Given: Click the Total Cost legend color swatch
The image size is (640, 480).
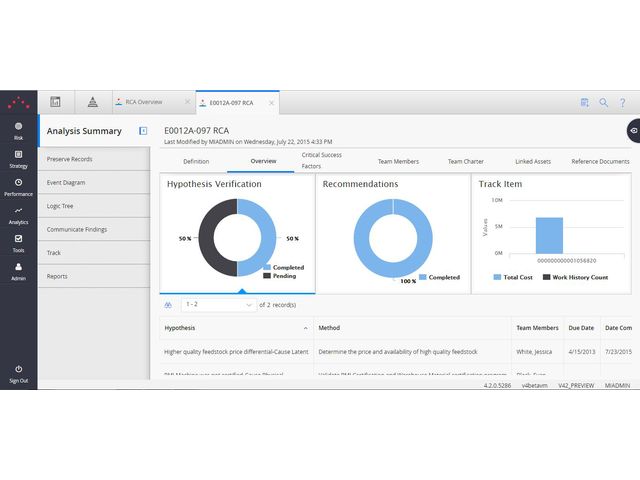Looking at the screenshot, I should (x=499, y=277).
